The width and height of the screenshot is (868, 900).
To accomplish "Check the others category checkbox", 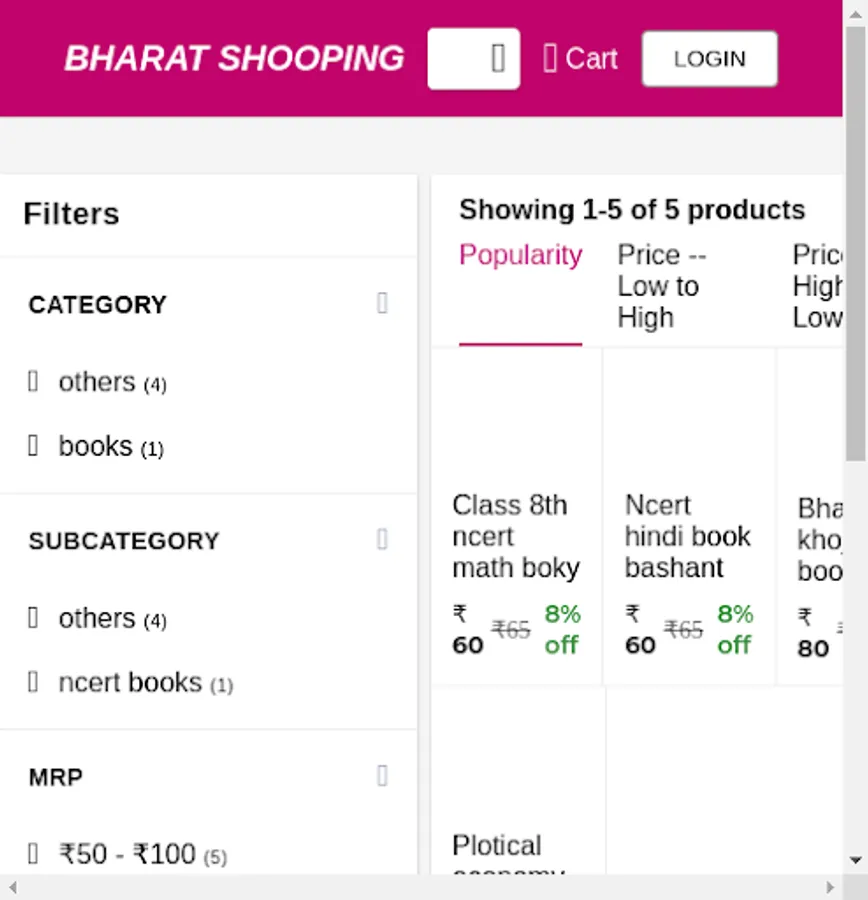I will pos(33,382).
